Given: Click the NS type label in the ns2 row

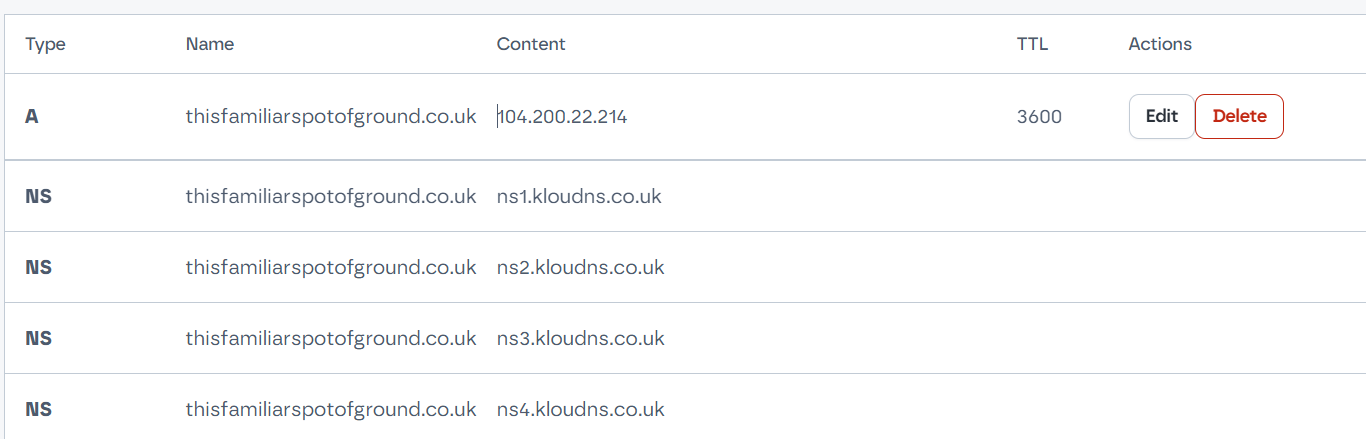Looking at the screenshot, I should pos(38,268).
